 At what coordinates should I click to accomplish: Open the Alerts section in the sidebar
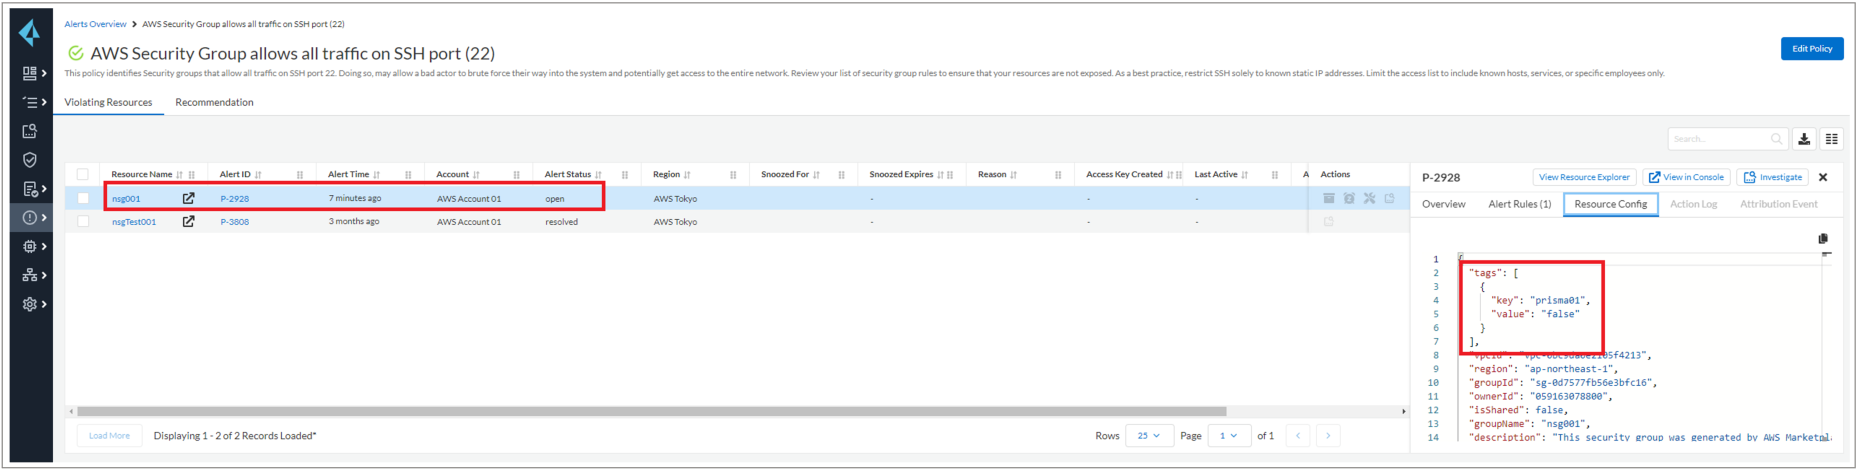tap(30, 217)
